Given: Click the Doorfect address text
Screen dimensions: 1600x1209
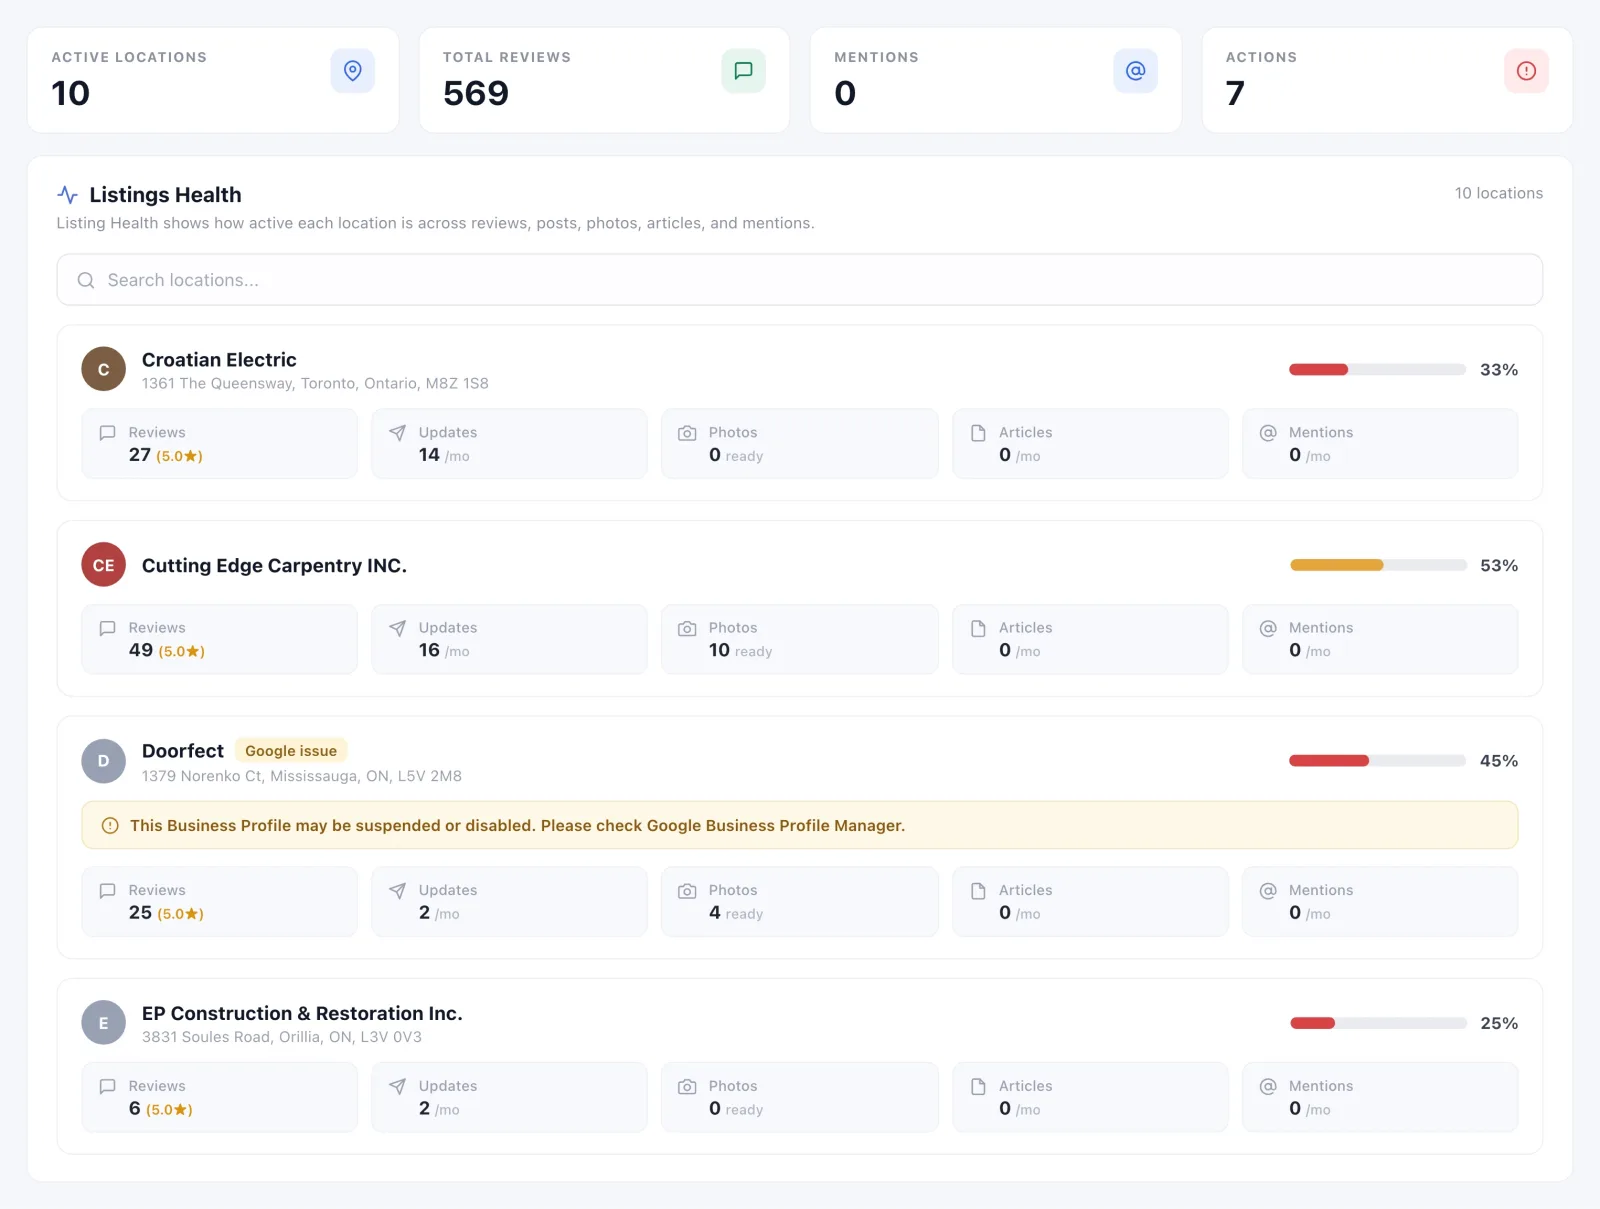Looking at the screenshot, I should click(x=302, y=776).
